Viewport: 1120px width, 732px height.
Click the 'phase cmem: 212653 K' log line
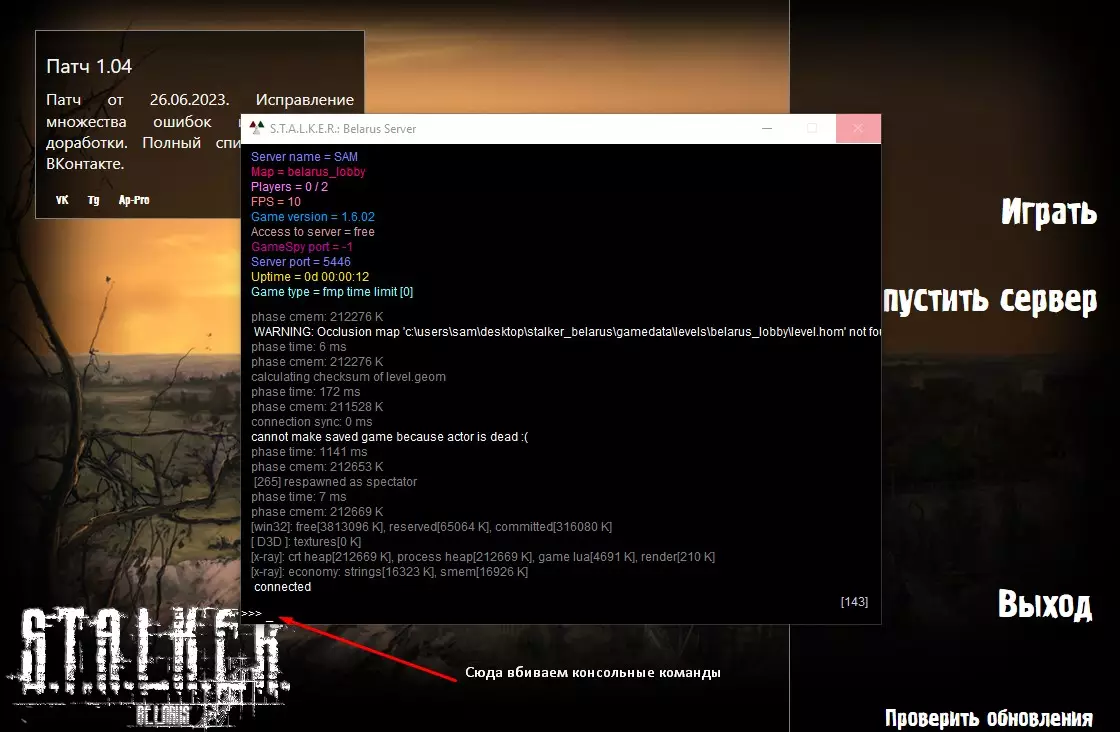click(x=317, y=466)
